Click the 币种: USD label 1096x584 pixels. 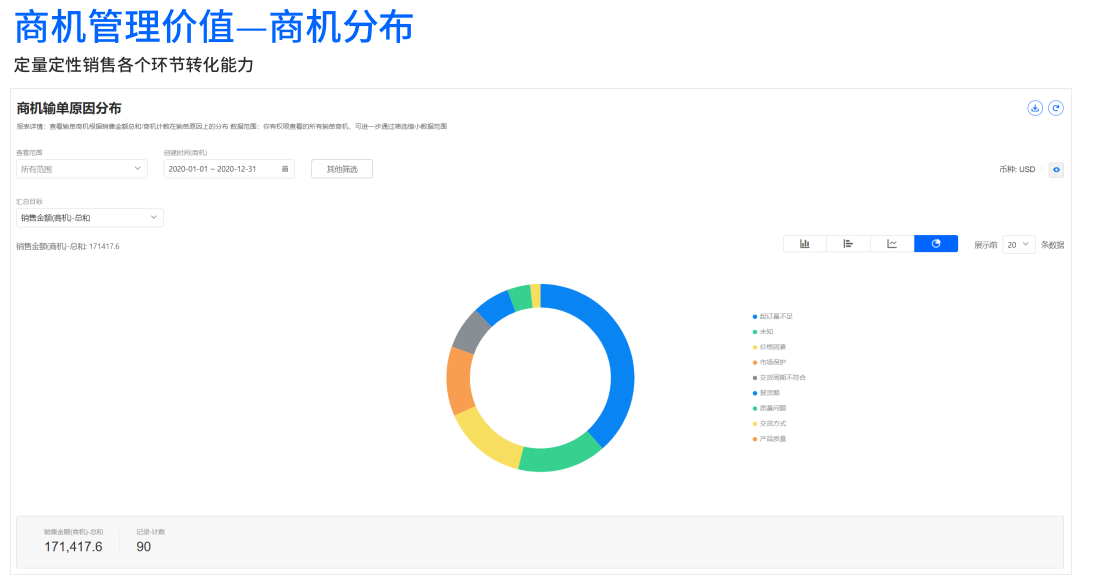coord(1017,170)
